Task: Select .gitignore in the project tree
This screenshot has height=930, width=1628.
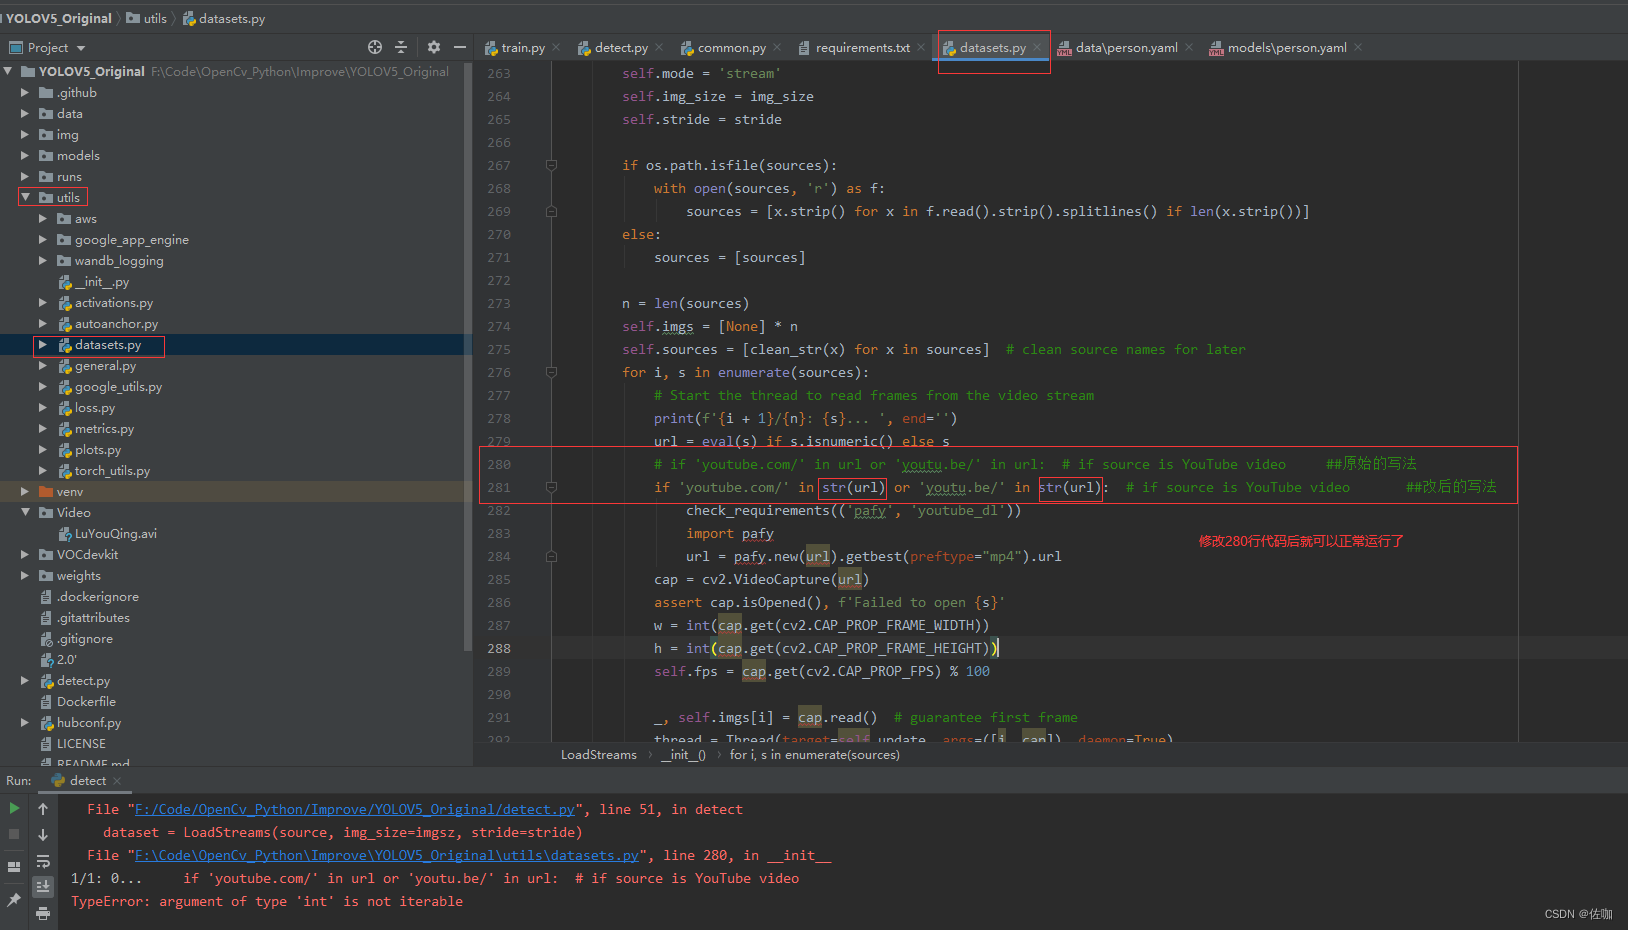Action: pyautogui.click(x=85, y=638)
